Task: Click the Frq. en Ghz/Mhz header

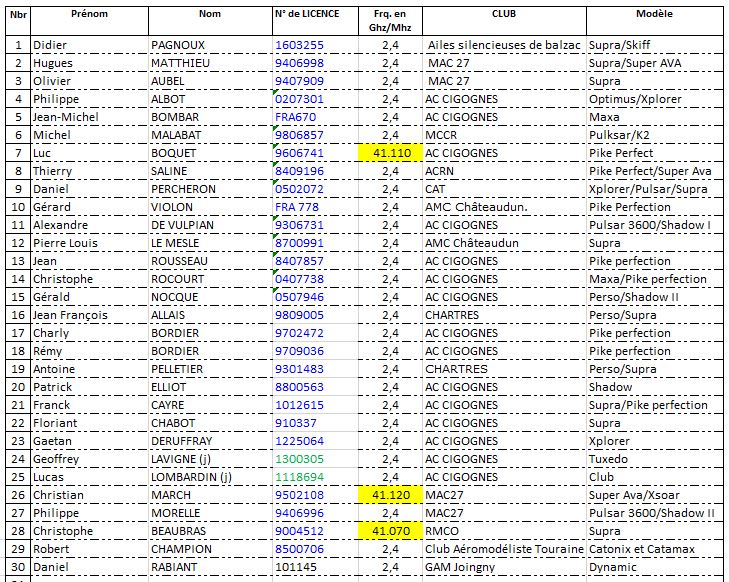Action: coord(390,21)
